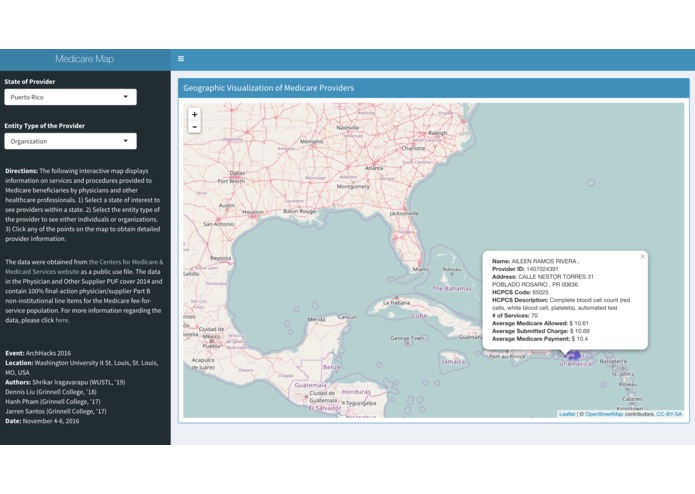This screenshot has height=494, width=695.
Task: Click the Jacksonville label on the map
Action: point(404,214)
